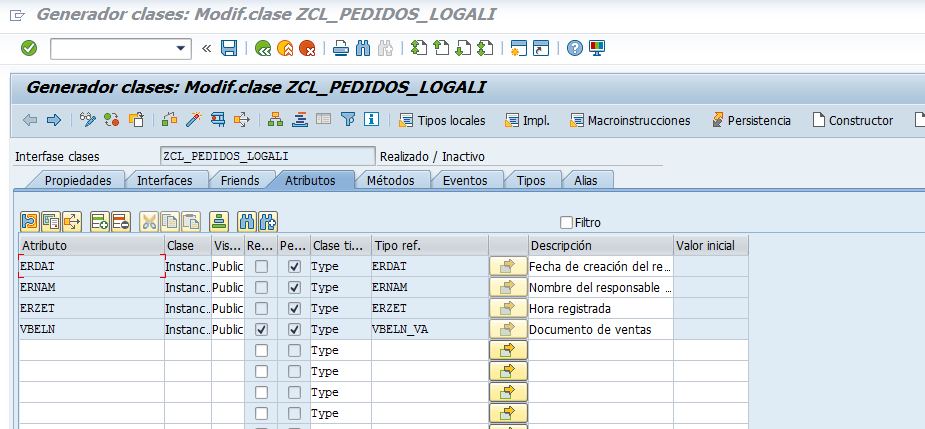
Task: Open the command field dropdown arrow
Action: tap(181, 48)
